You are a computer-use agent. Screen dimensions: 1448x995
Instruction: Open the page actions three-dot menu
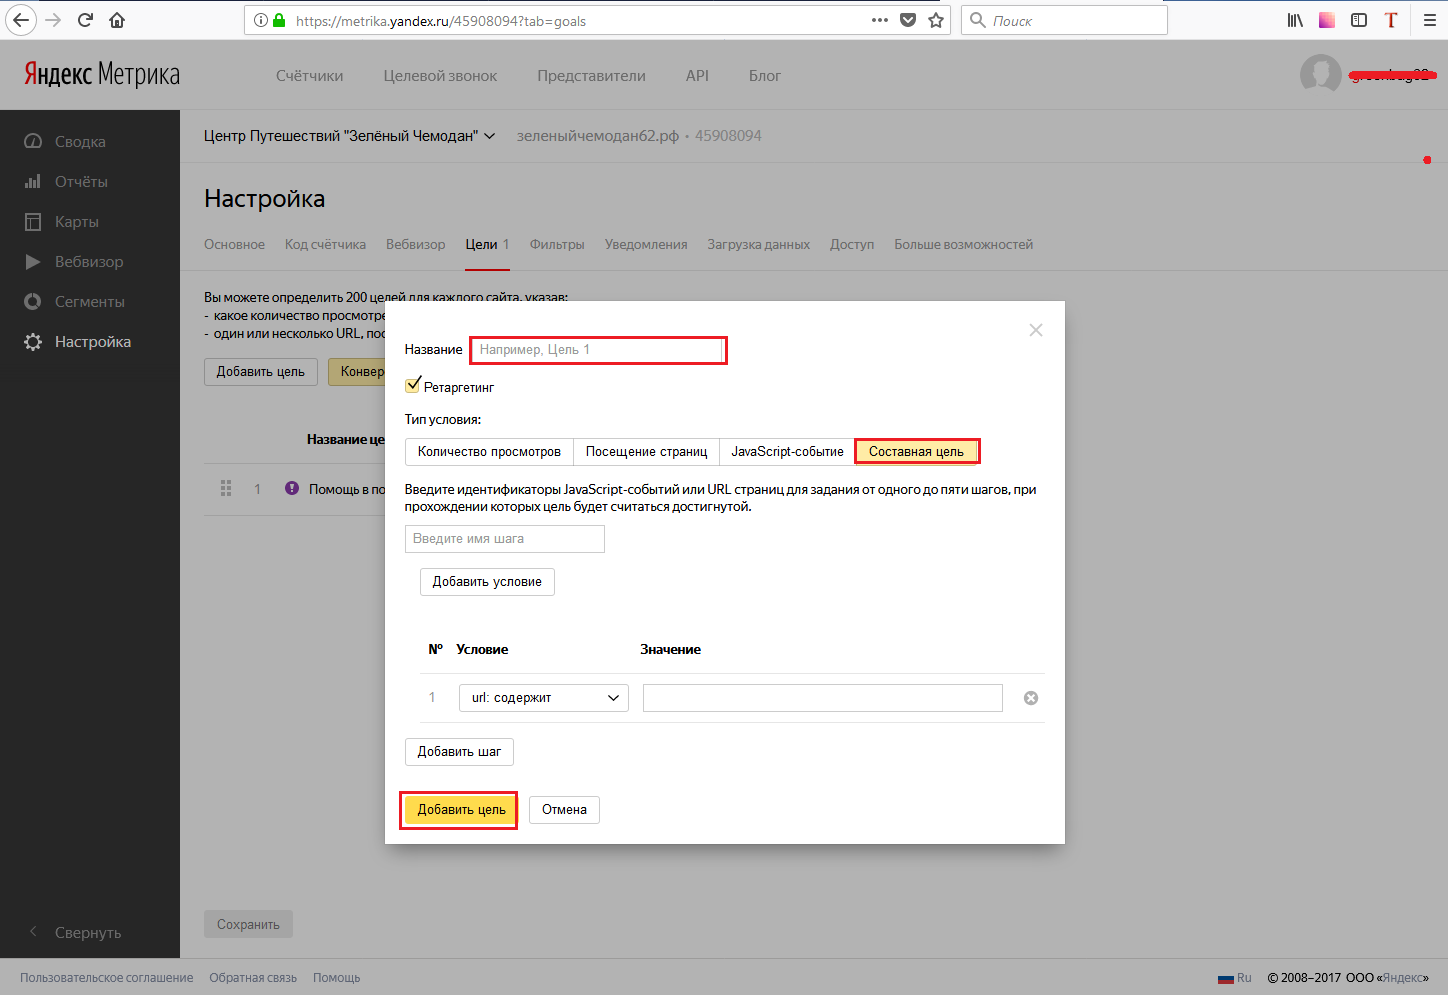click(880, 20)
